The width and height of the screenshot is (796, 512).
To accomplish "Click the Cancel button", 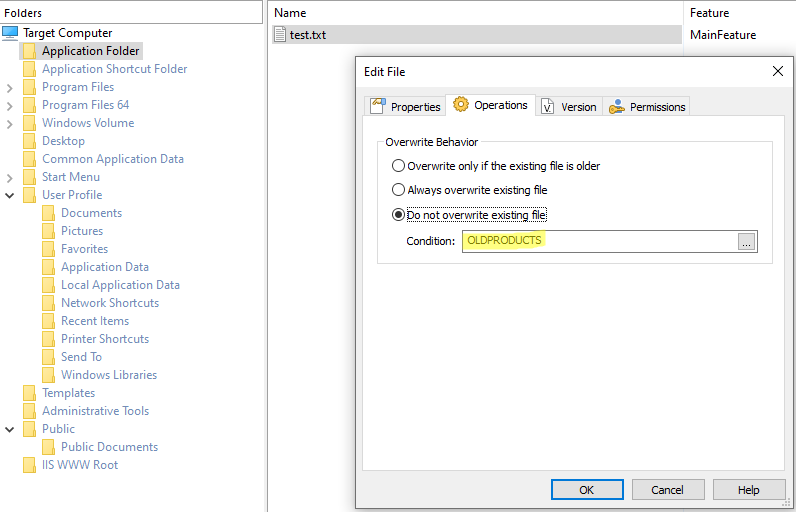I will pos(667,490).
